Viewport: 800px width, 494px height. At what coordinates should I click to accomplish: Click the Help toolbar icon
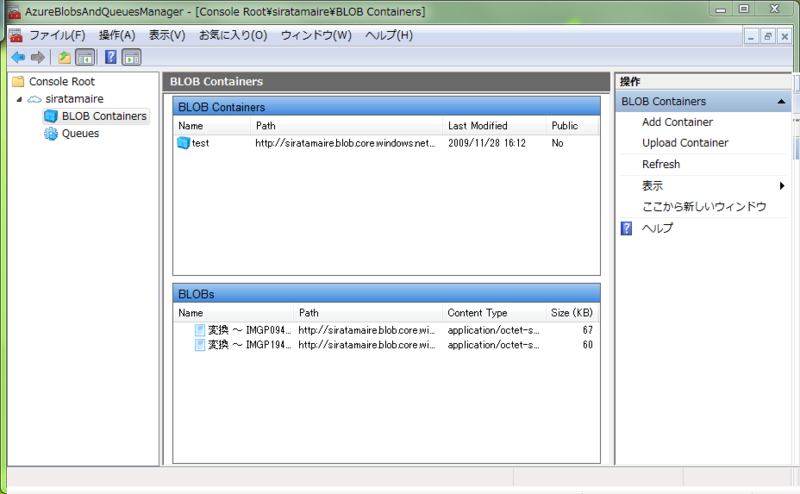[111, 57]
